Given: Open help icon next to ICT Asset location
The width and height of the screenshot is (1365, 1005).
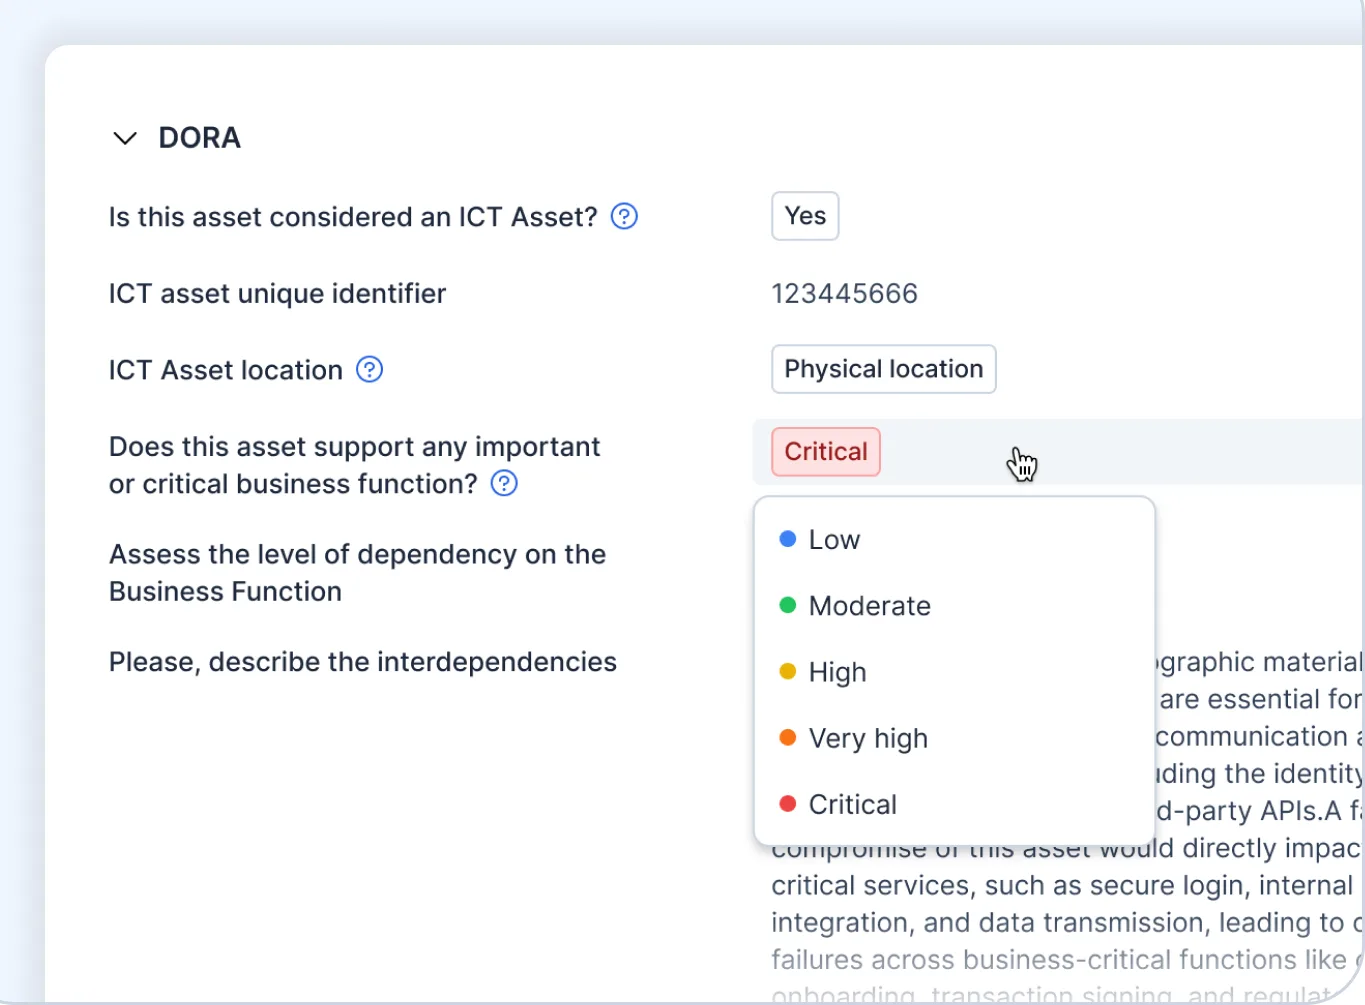Looking at the screenshot, I should click(x=370, y=370).
